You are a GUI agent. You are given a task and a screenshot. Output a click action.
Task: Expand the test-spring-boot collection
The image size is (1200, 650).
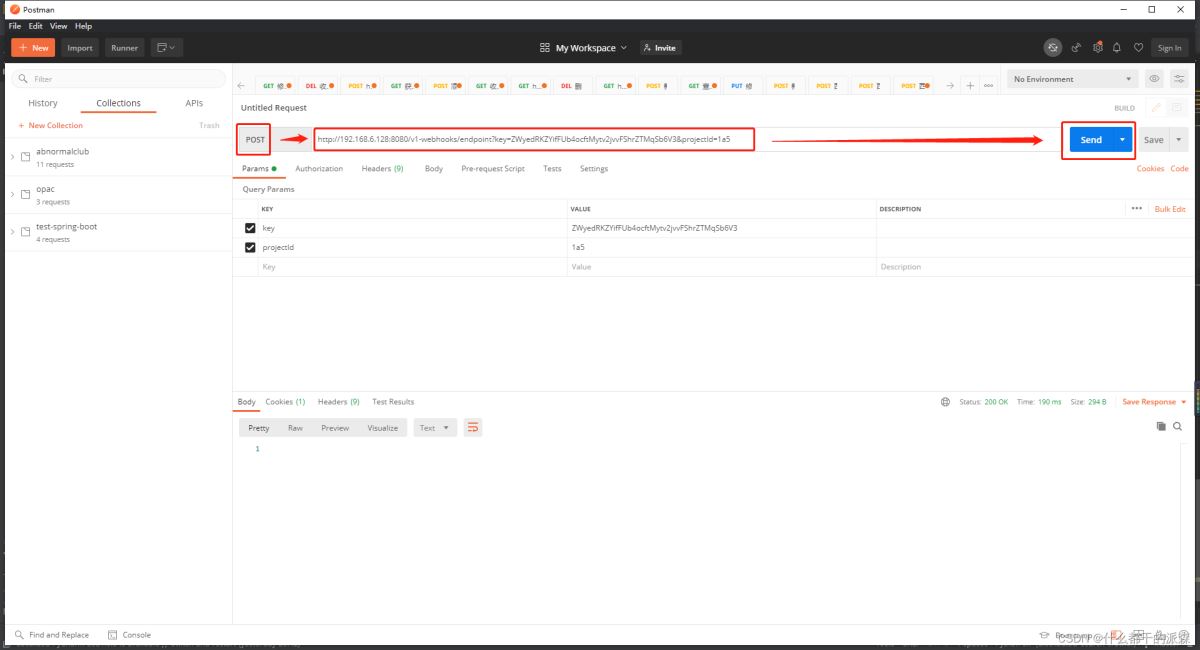12,232
